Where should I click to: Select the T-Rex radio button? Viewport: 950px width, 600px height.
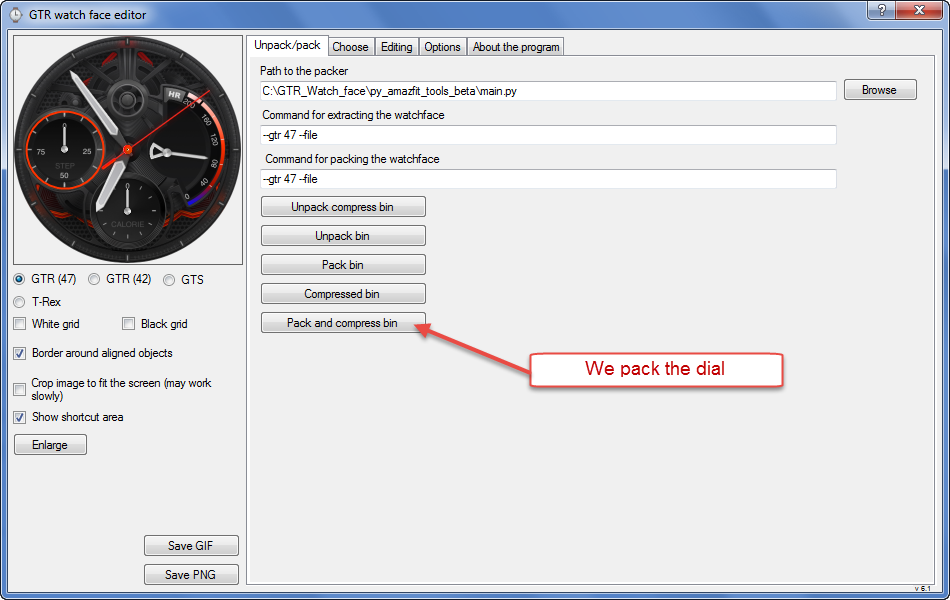pyautogui.click(x=19, y=302)
